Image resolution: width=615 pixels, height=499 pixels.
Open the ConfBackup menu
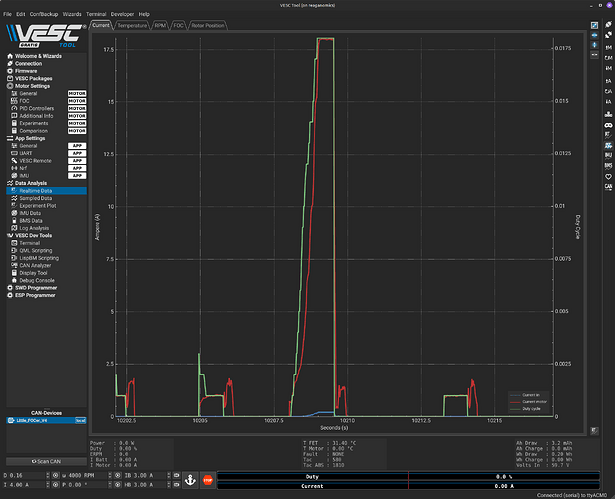coord(44,14)
